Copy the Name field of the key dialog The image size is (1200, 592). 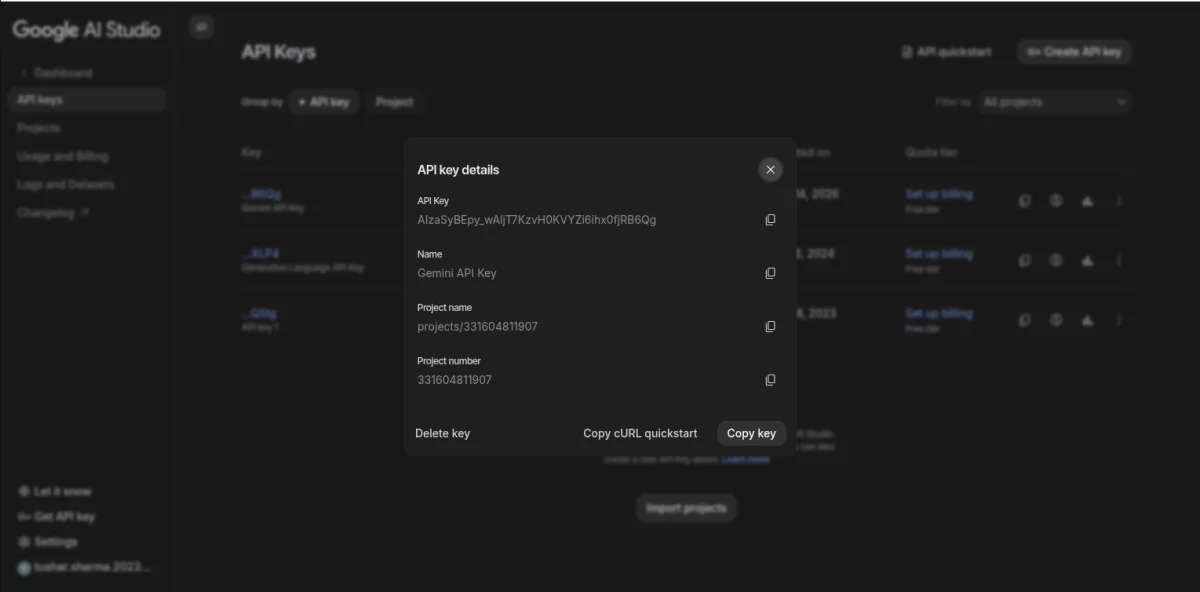pos(770,273)
